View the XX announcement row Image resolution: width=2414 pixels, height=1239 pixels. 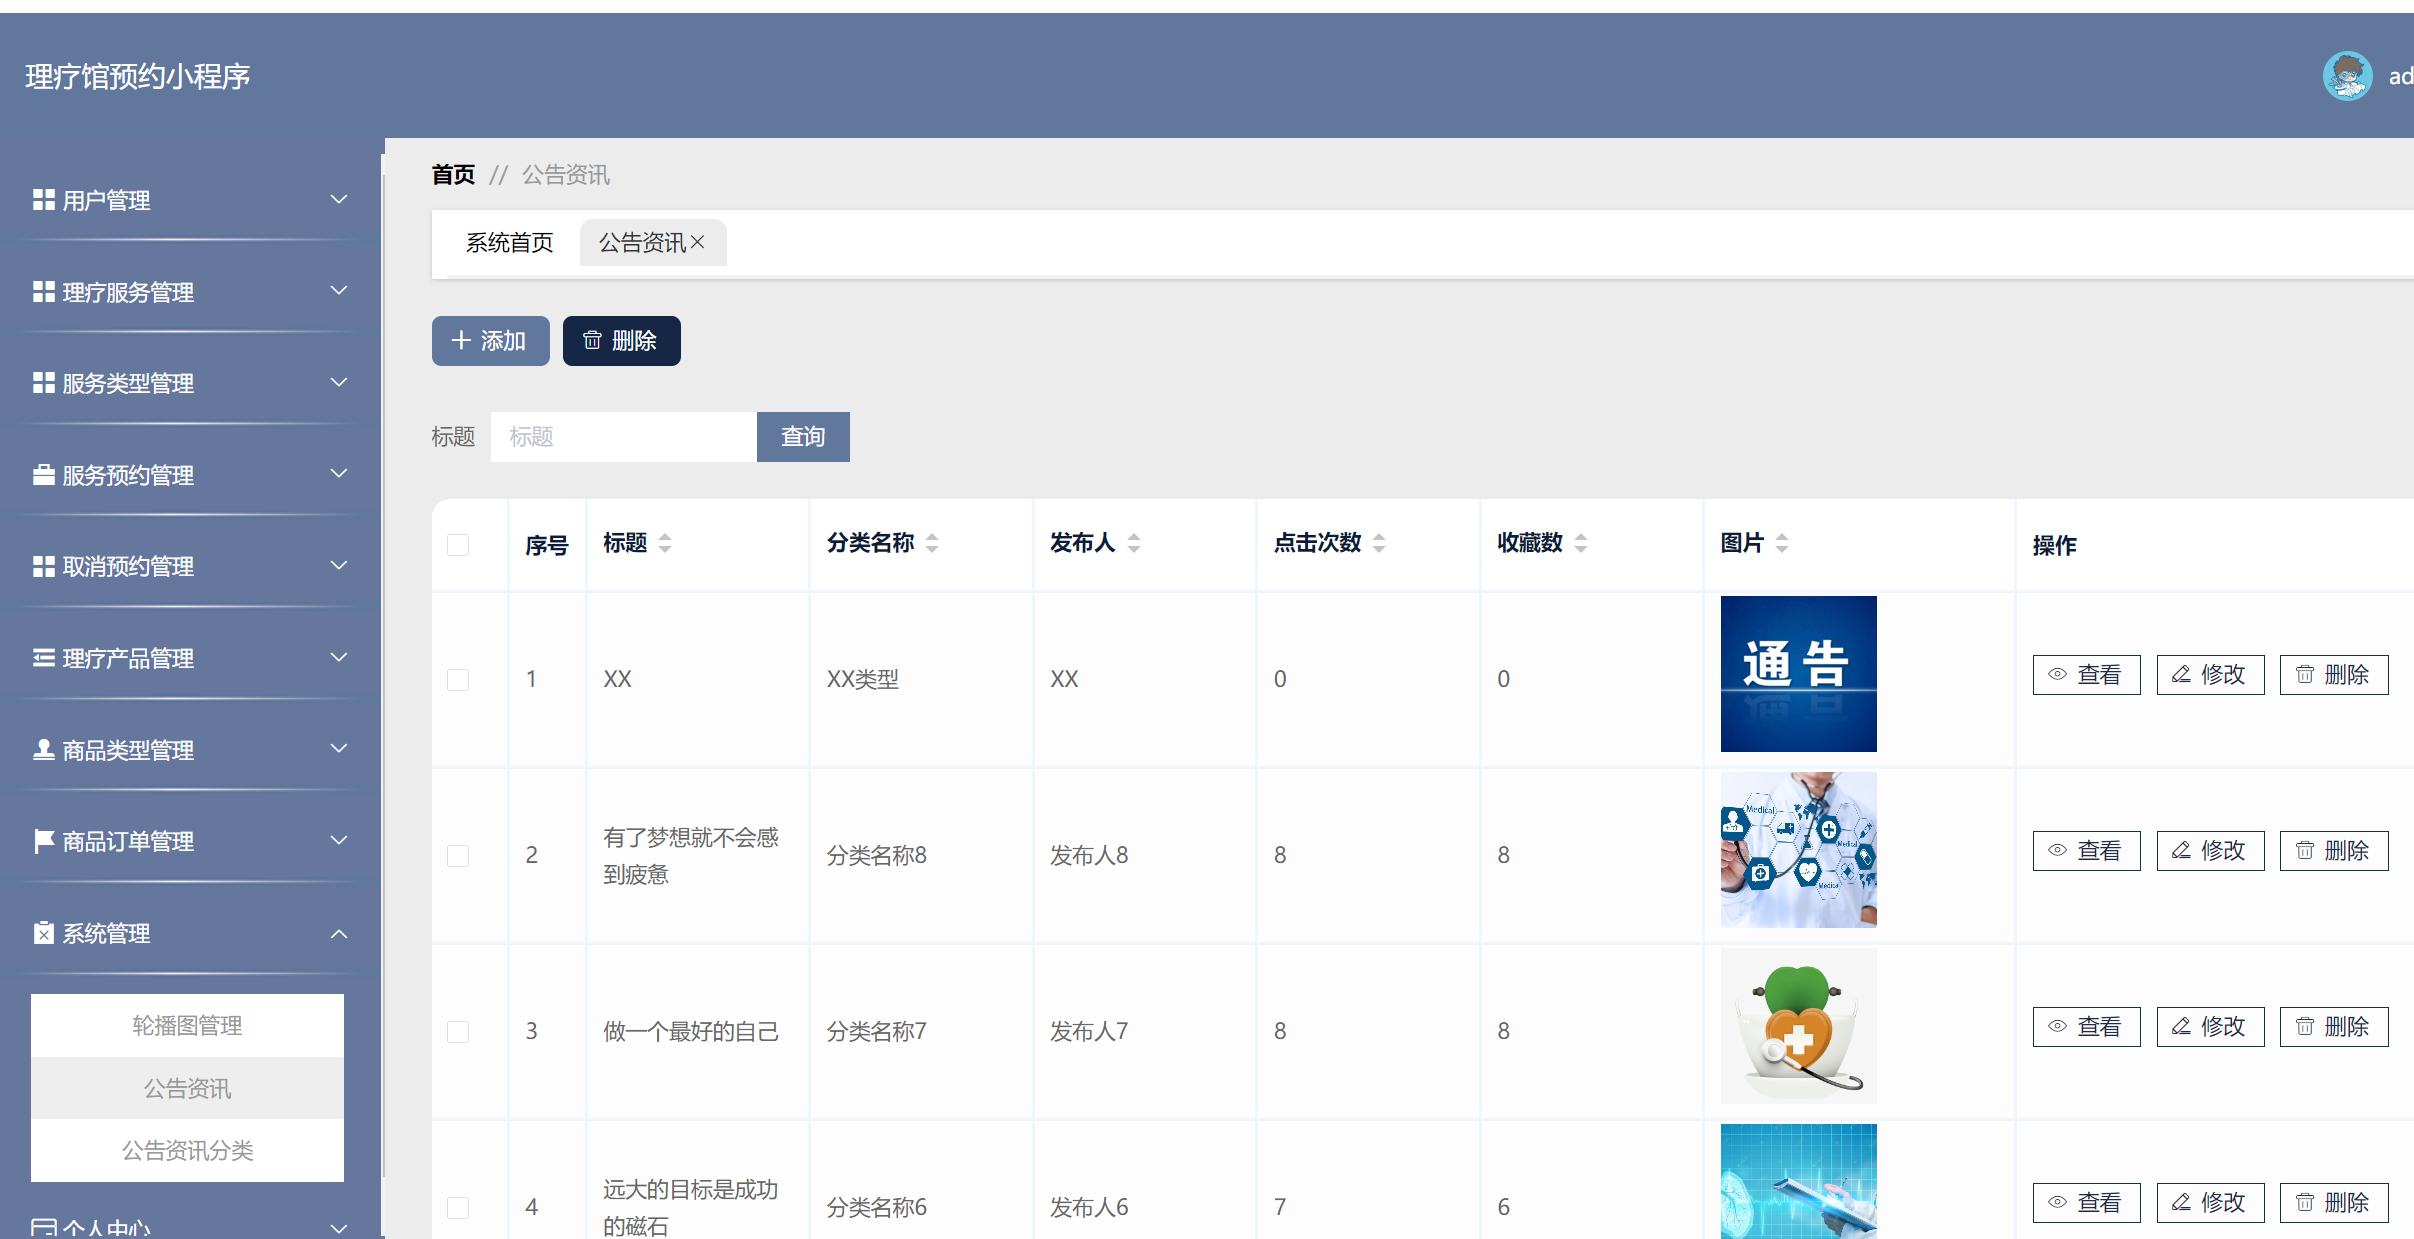pyautogui.click(x=2086, y=675)
